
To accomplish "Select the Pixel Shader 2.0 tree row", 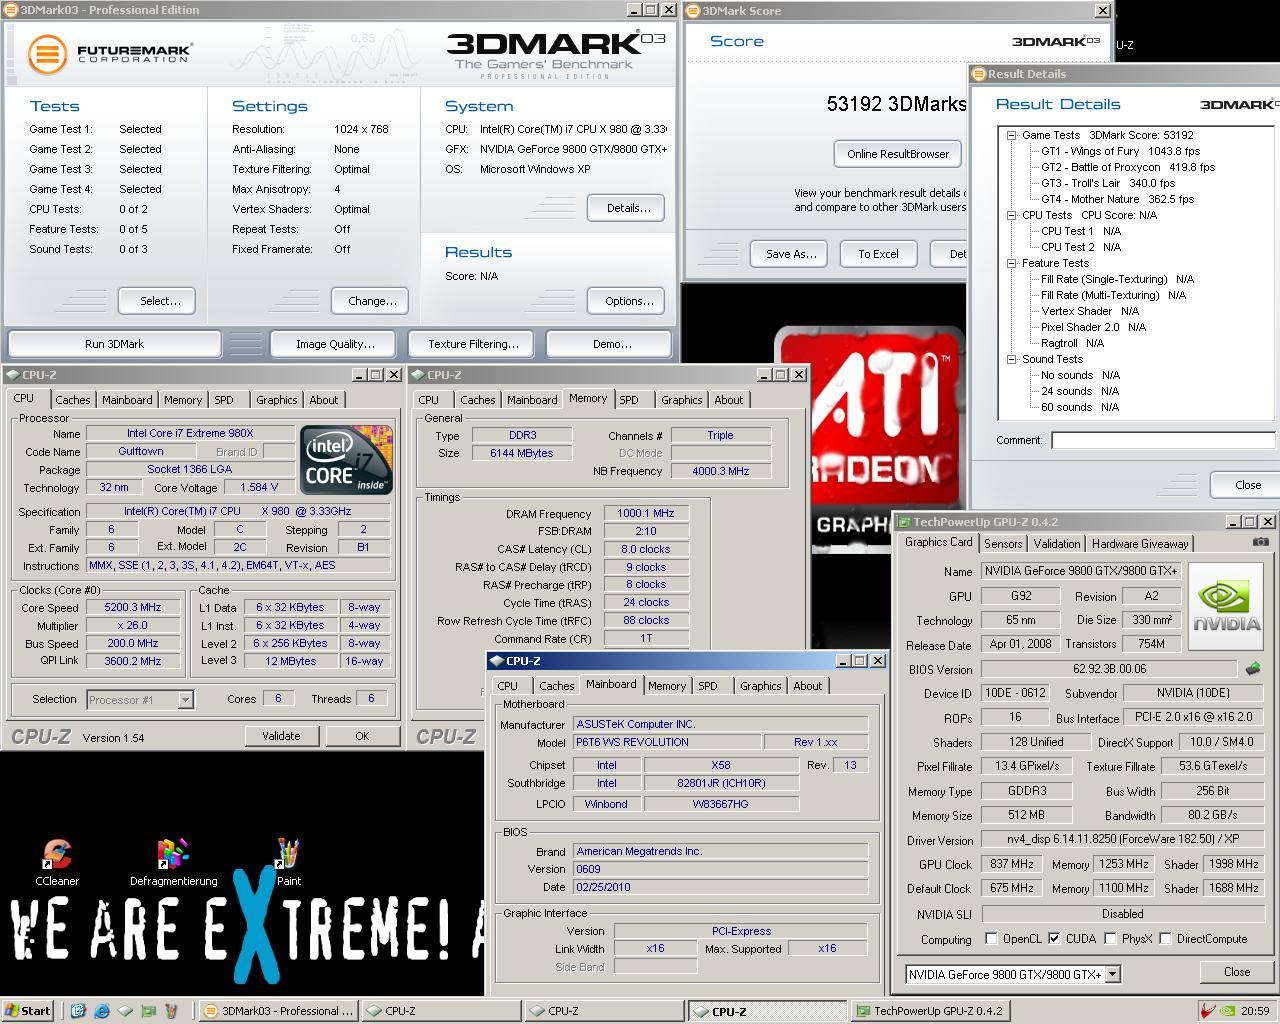I will 1093,327.
